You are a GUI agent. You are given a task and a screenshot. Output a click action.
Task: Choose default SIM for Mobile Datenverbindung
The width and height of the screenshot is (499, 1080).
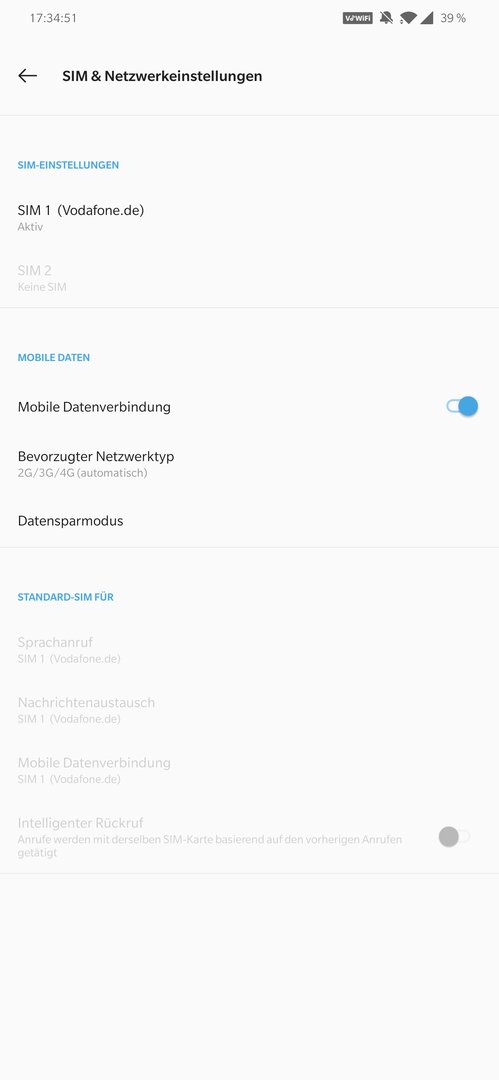250,770
